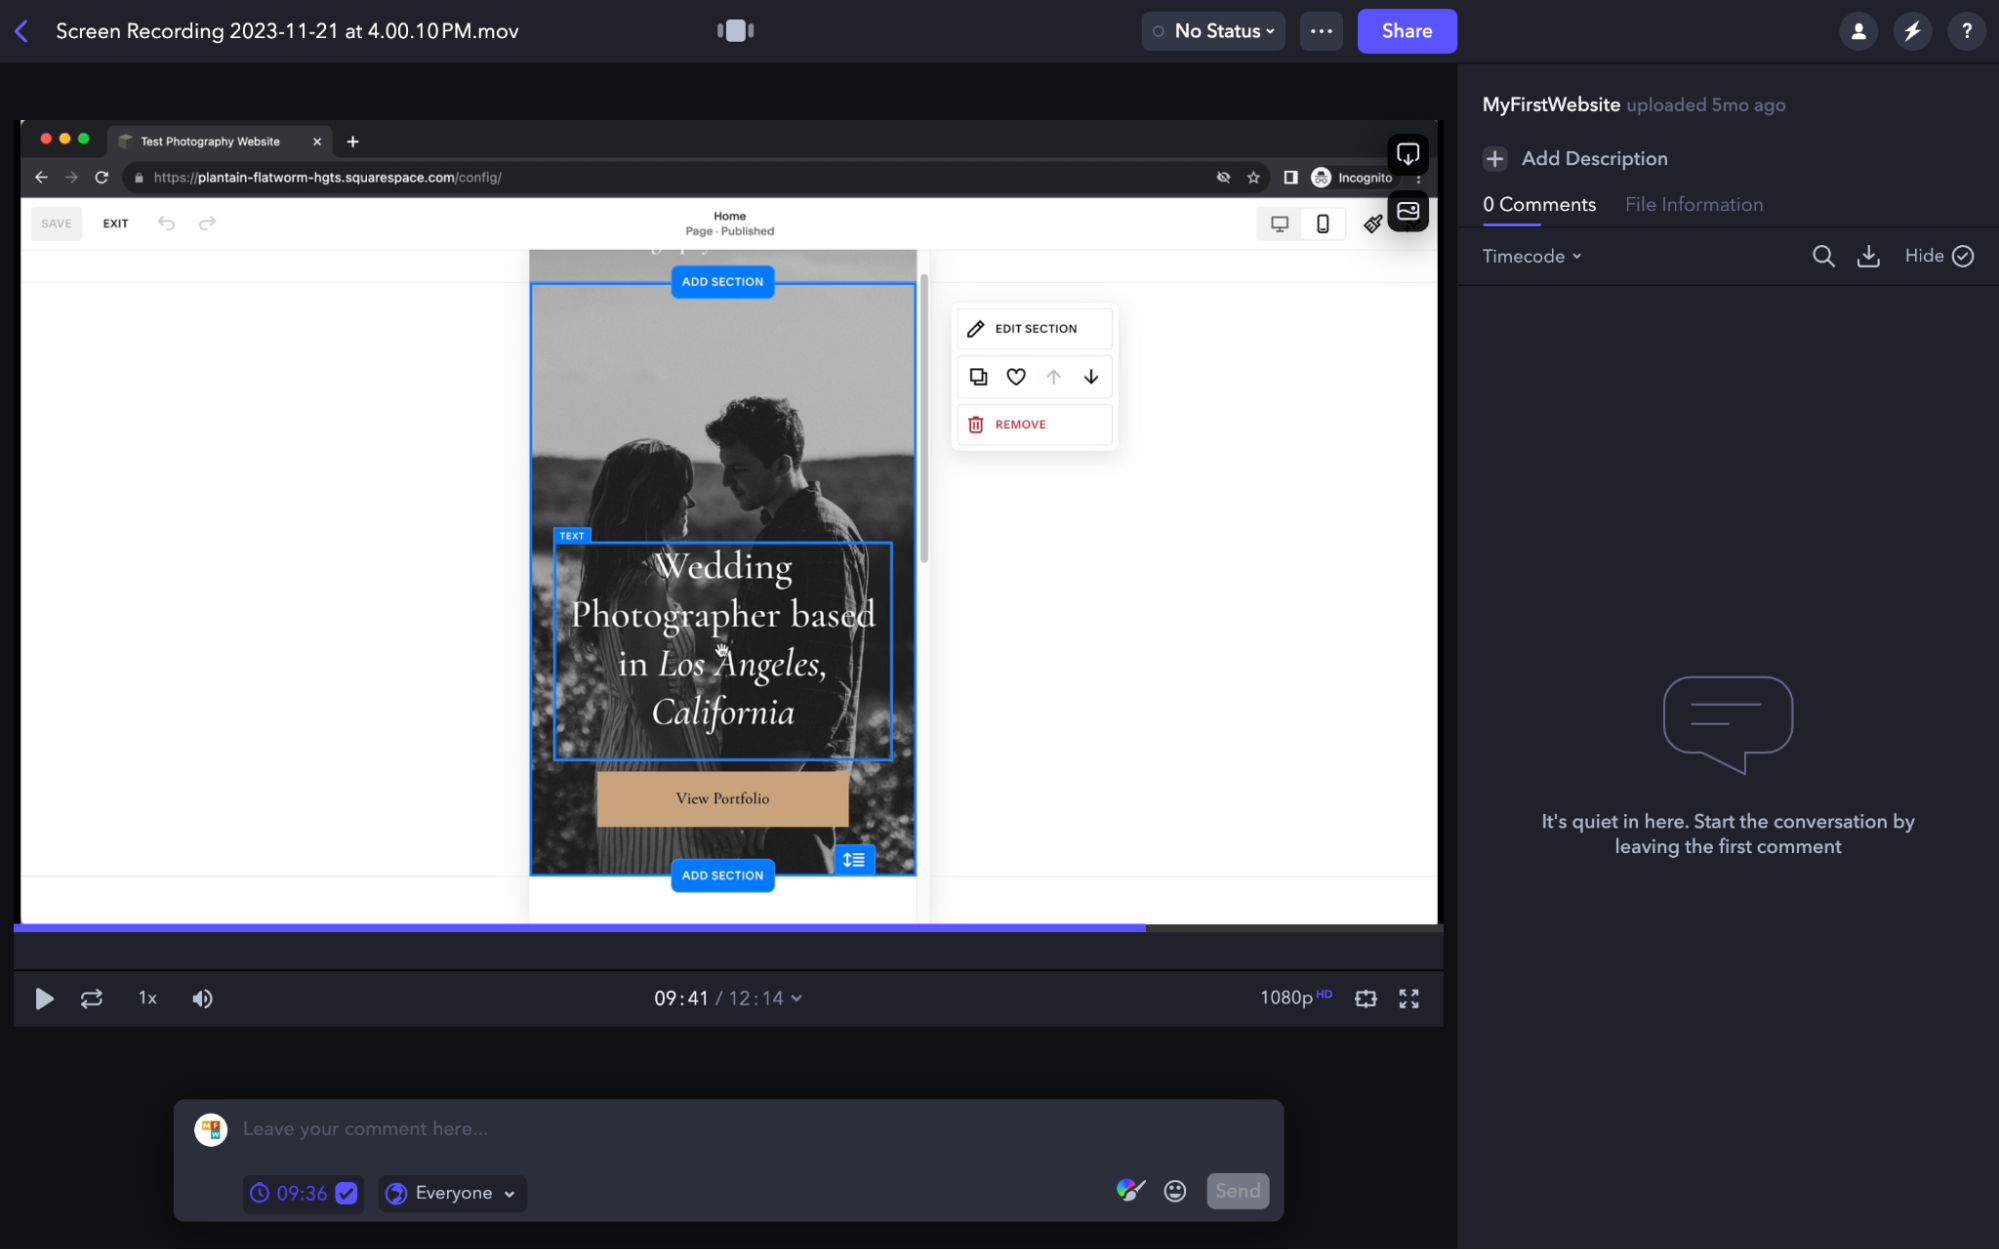Switch to desktop view icon

pyautogui.click(x=1279, y=223)
